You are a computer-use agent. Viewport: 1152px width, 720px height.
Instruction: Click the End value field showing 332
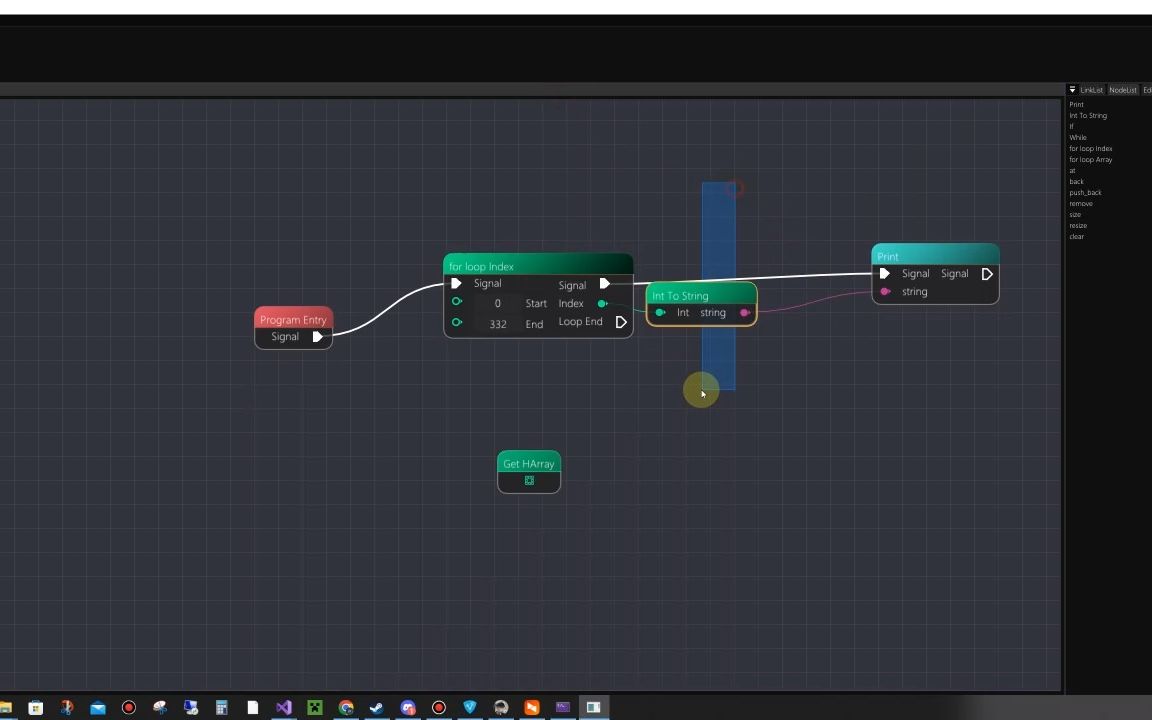pos(497,324)
